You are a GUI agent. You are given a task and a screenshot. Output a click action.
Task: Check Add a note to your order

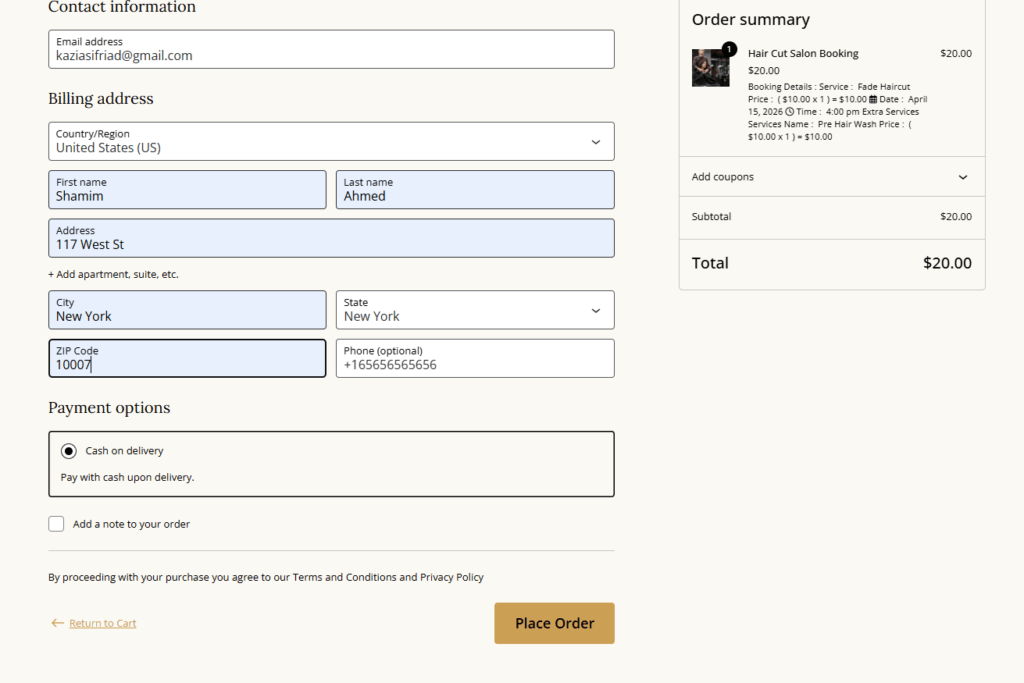[56, 524]
